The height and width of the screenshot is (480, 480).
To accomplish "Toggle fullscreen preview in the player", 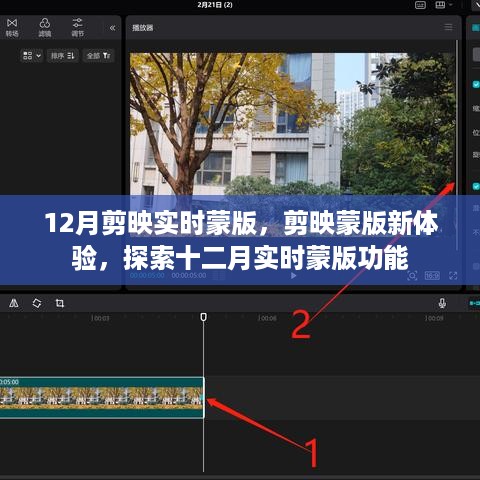I will [453, 276].
